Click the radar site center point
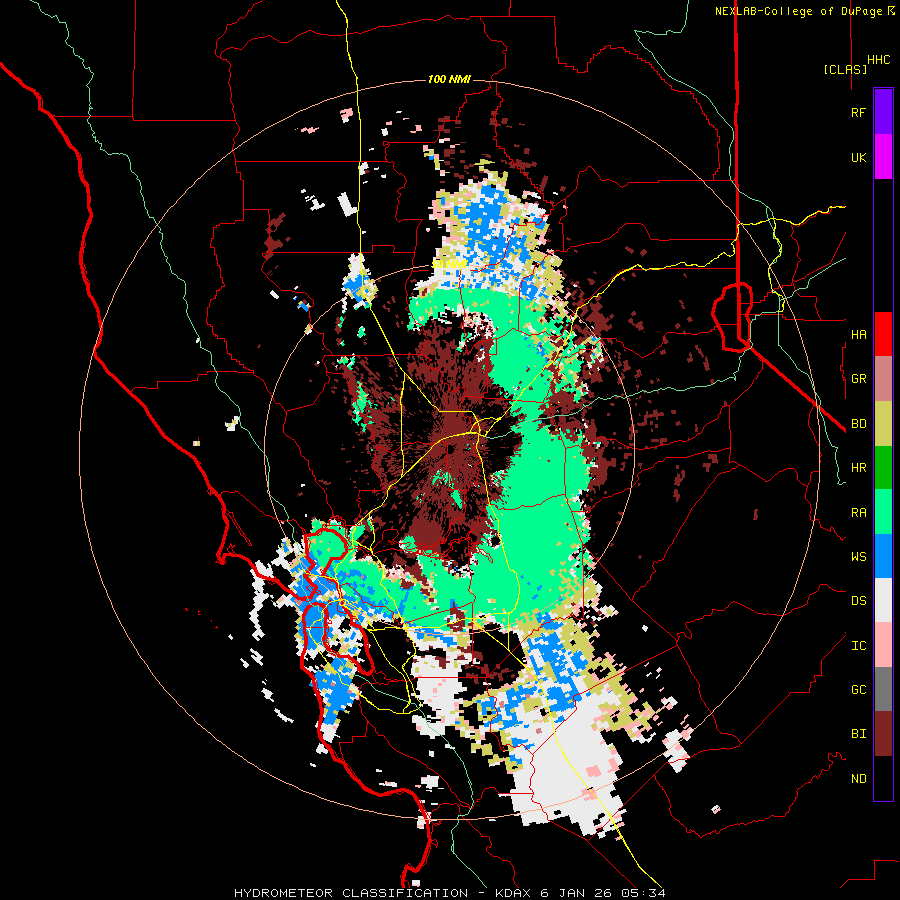900x900 pixels. 449,451
